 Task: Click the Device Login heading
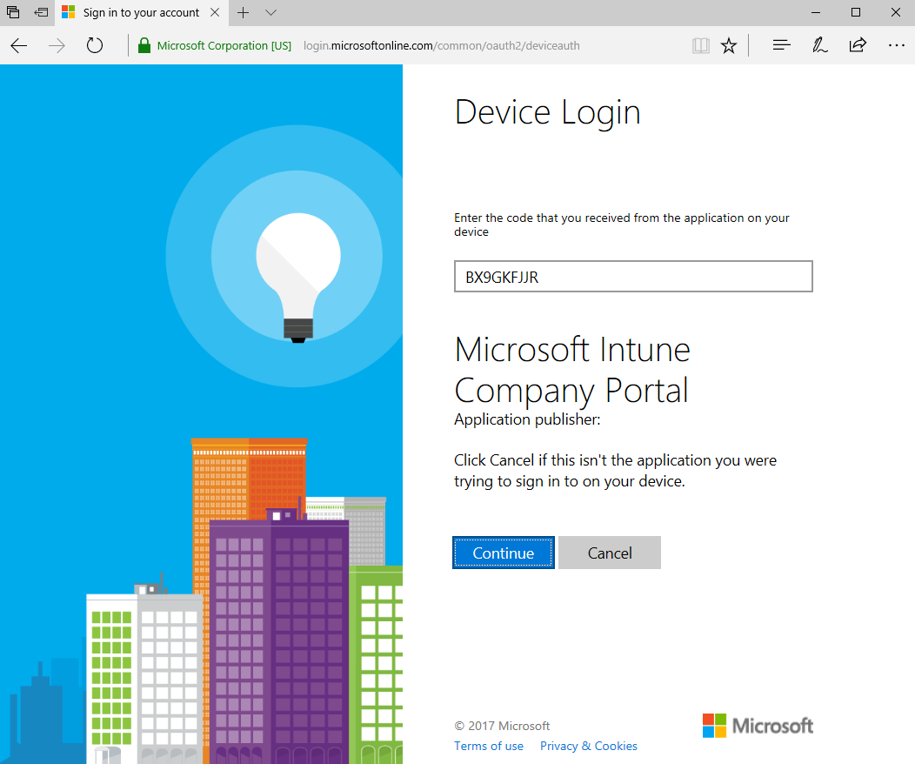click(x=547, y=113)
